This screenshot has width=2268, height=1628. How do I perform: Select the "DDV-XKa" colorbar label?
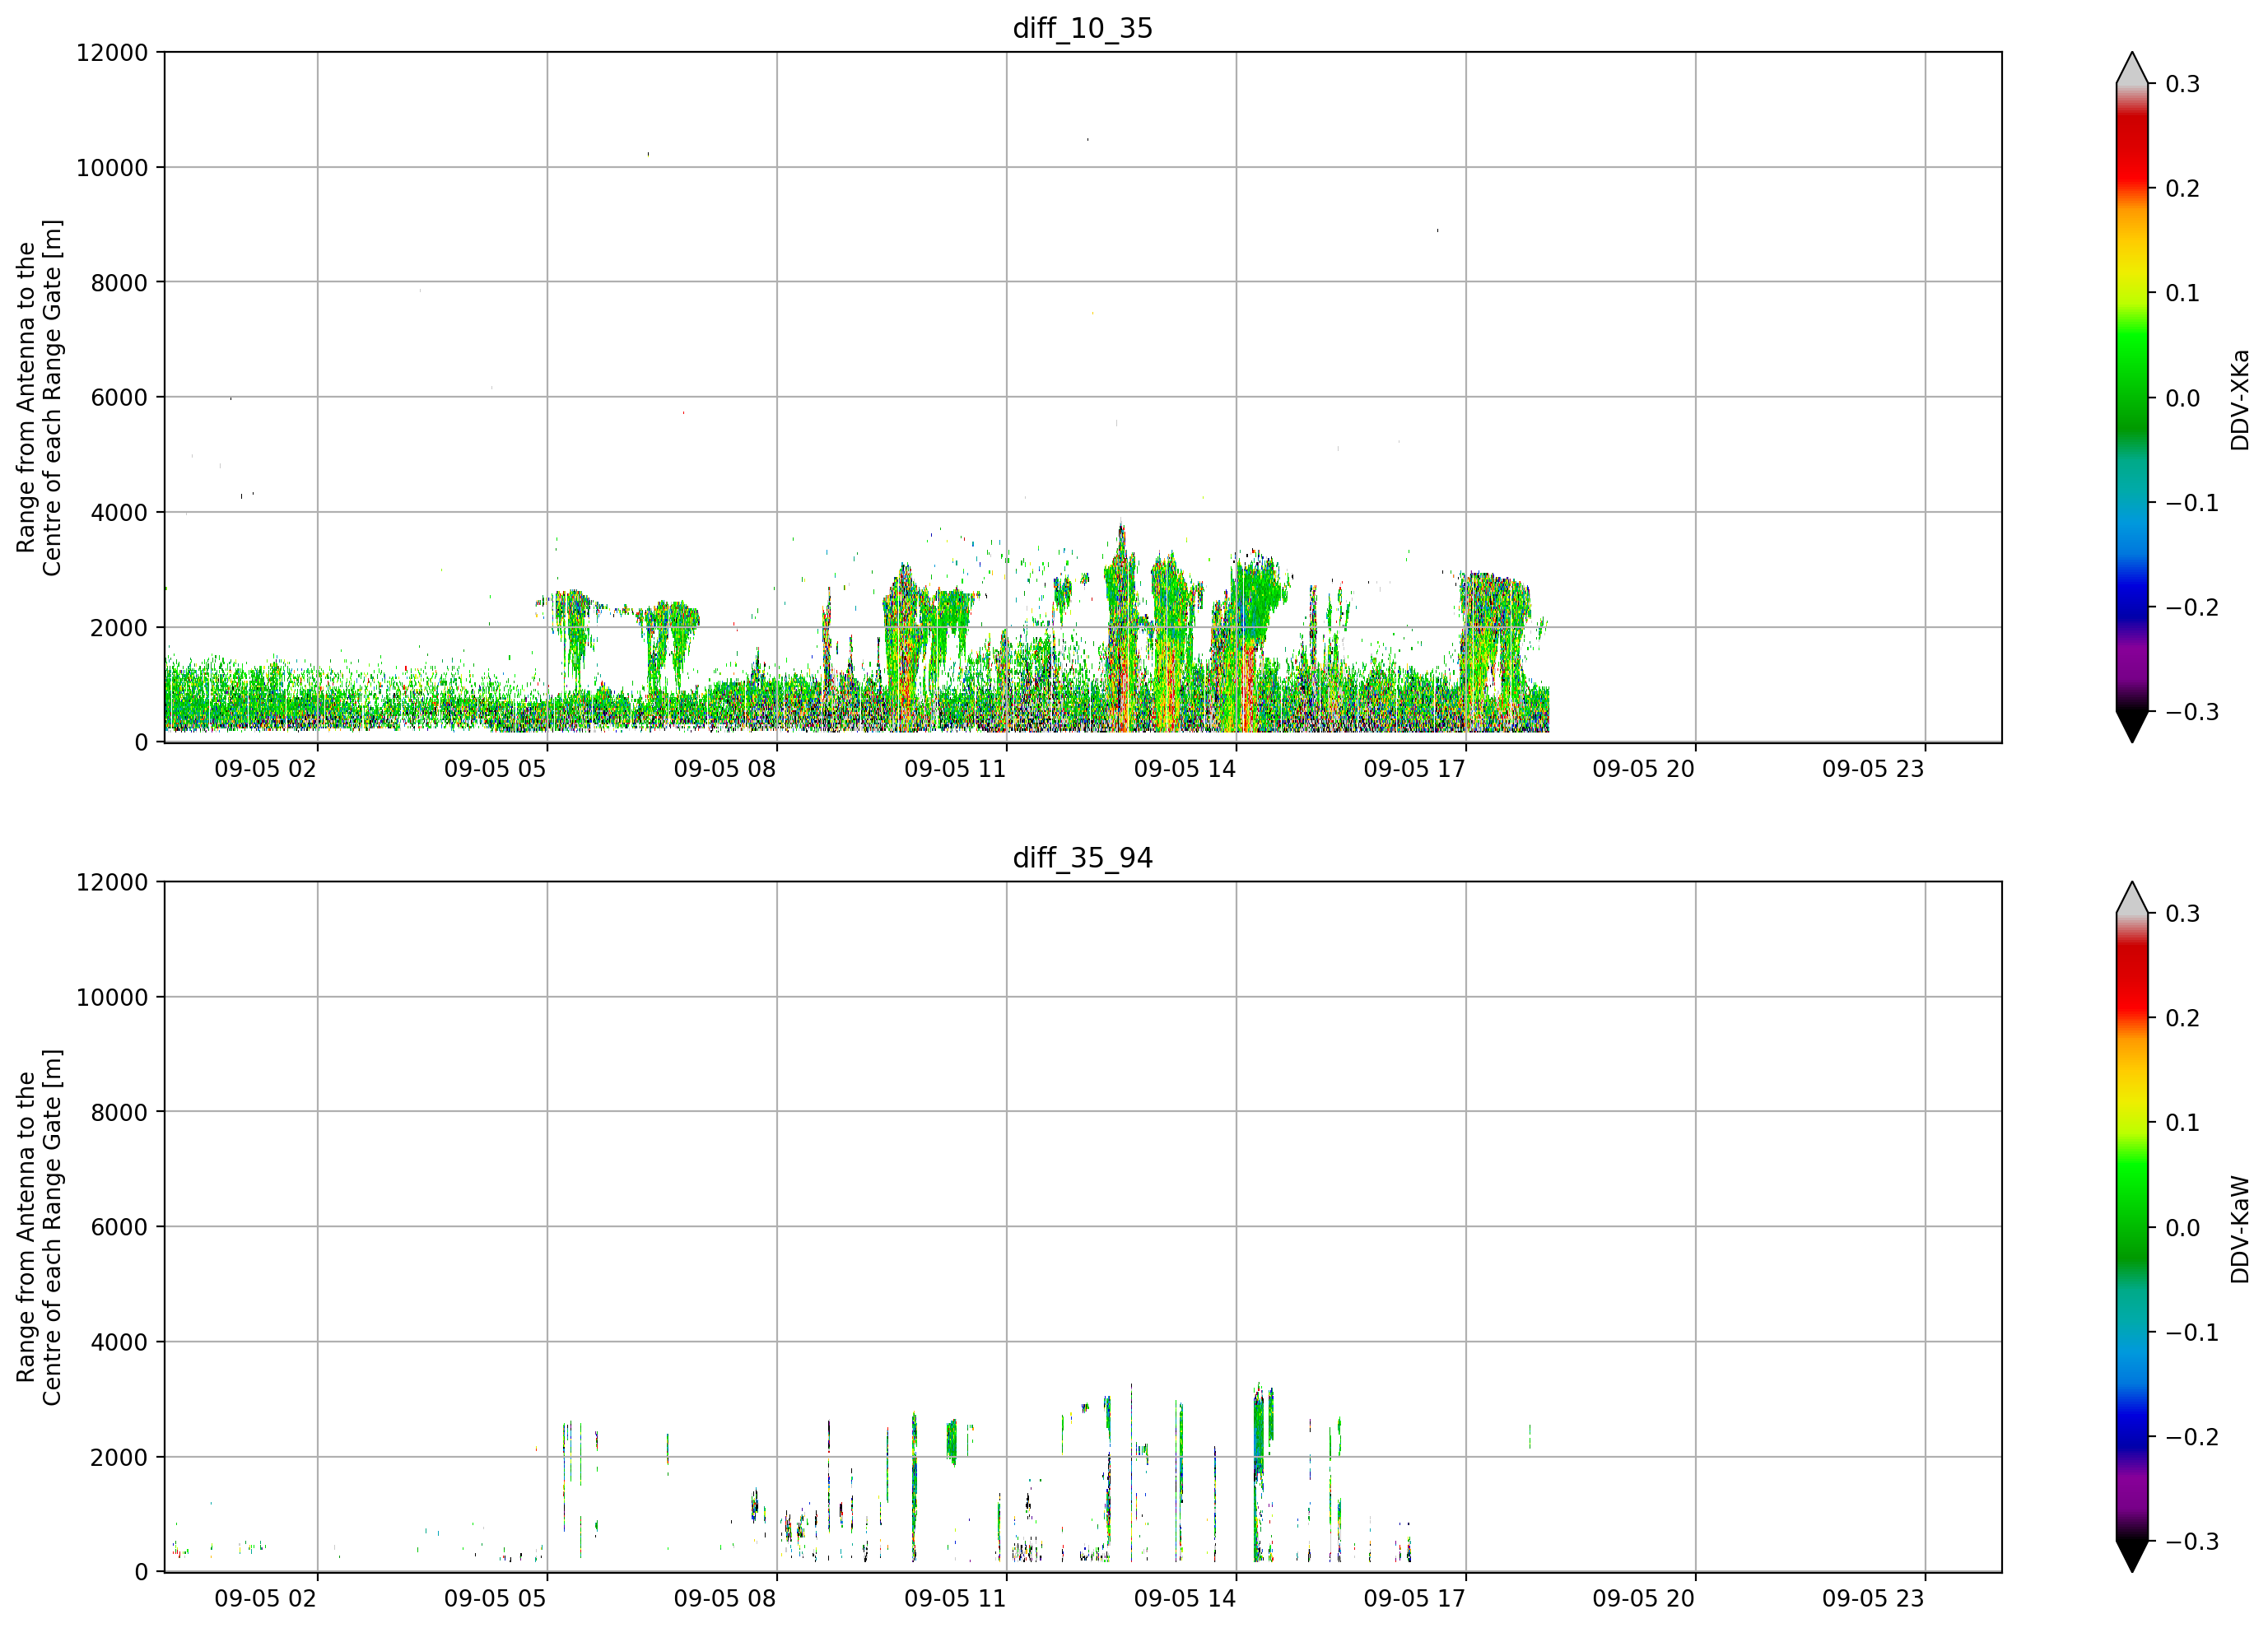point(2240,400)
